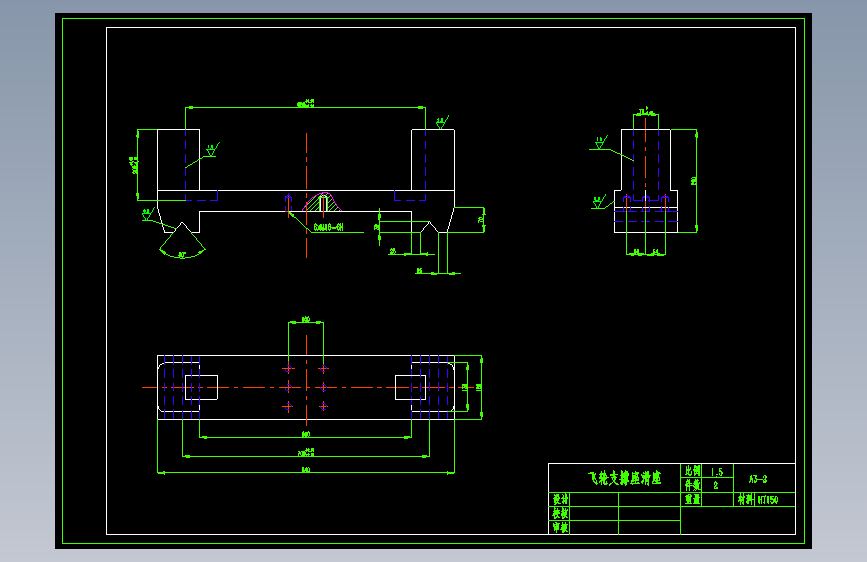This screenshot has height=562, width=867.
Task: Click the 设计 label in title block
Action: (x=560, y=499)
